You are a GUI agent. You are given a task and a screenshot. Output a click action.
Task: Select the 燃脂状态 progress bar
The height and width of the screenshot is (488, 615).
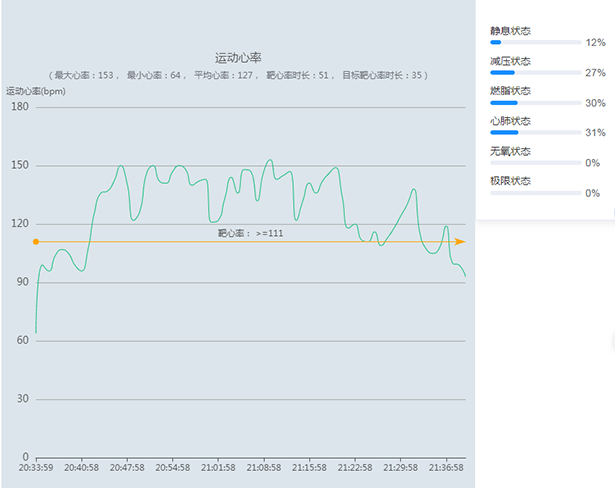535,103
